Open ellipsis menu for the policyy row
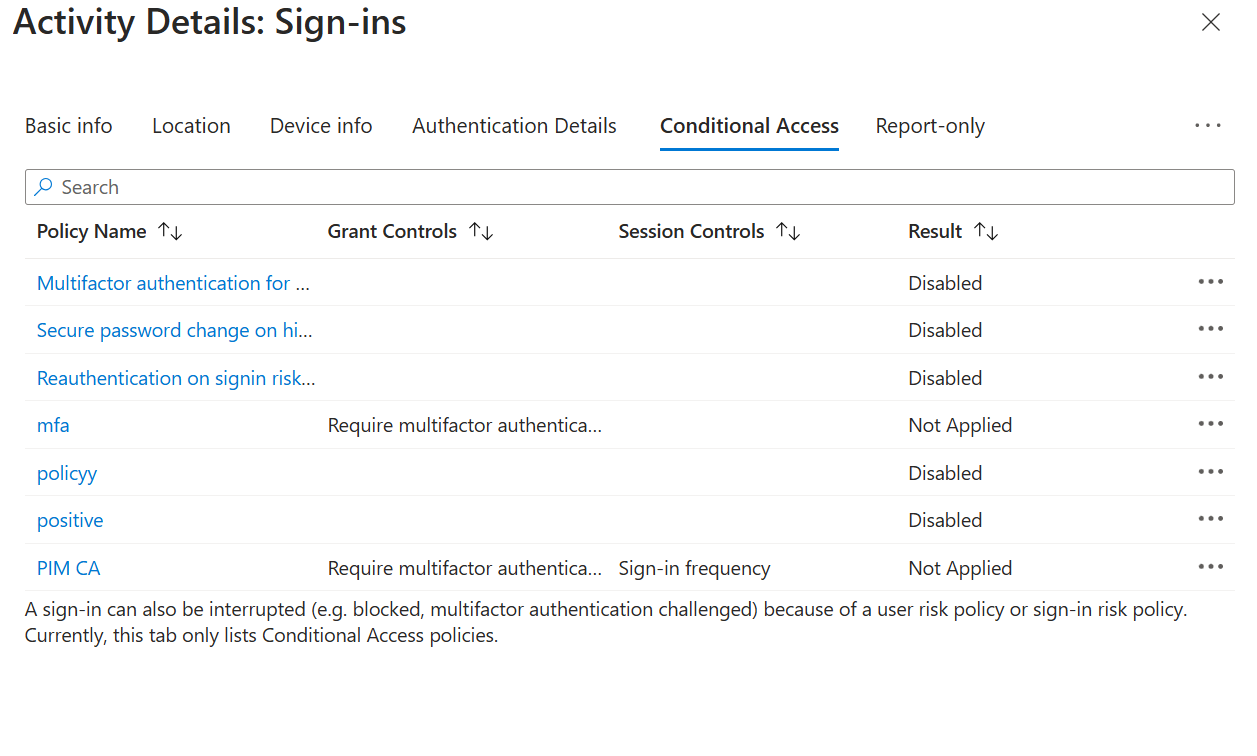Image resolution: width=1257 pixels, height=756 pixels. click(x=1210, y=472)
